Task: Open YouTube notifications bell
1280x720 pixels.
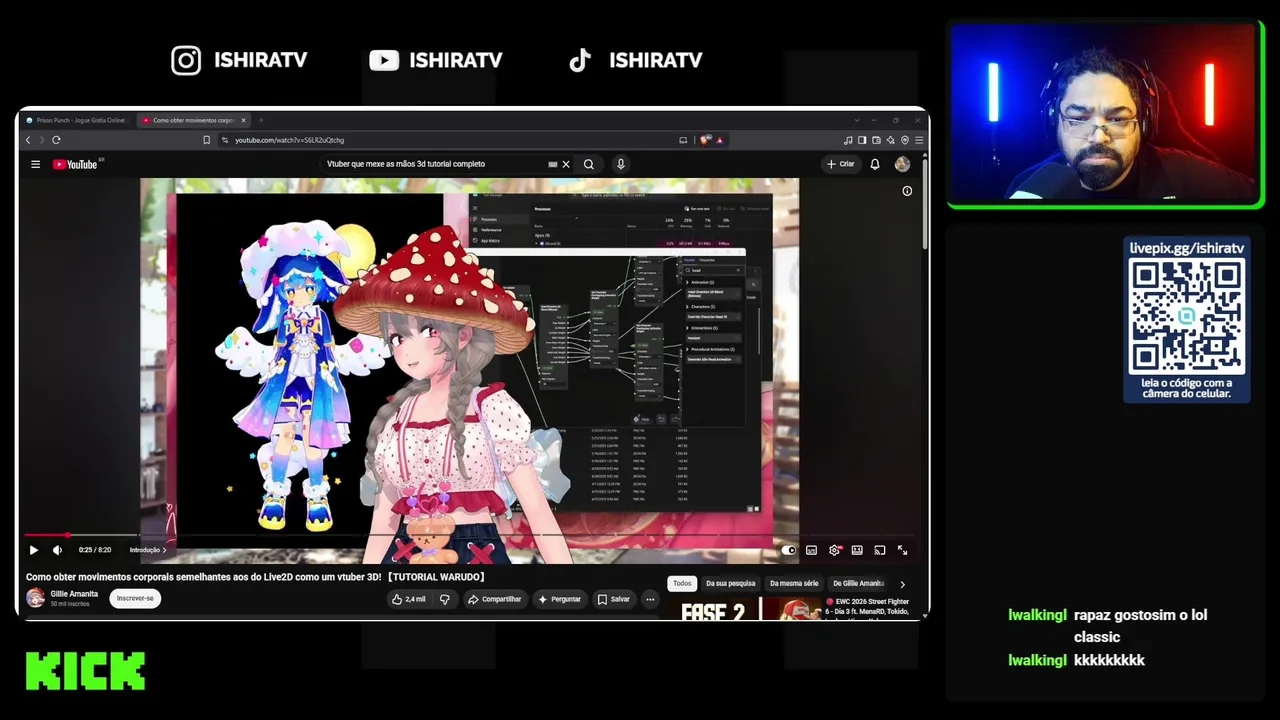Action: coord(875,164)
